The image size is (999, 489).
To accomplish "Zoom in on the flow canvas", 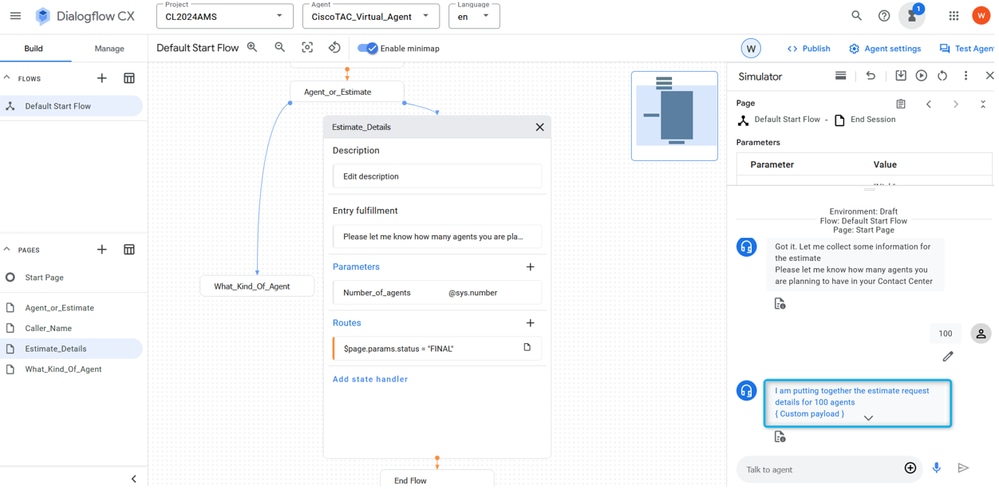I will [252, 47].
